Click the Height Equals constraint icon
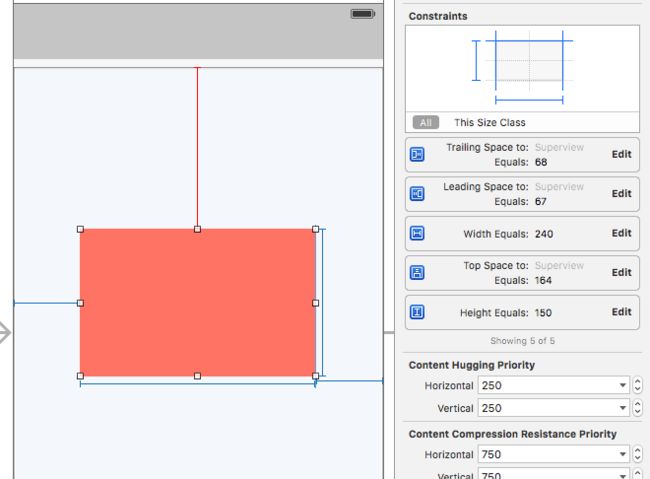This screenshot has height=479, width=650. (417, 312)
